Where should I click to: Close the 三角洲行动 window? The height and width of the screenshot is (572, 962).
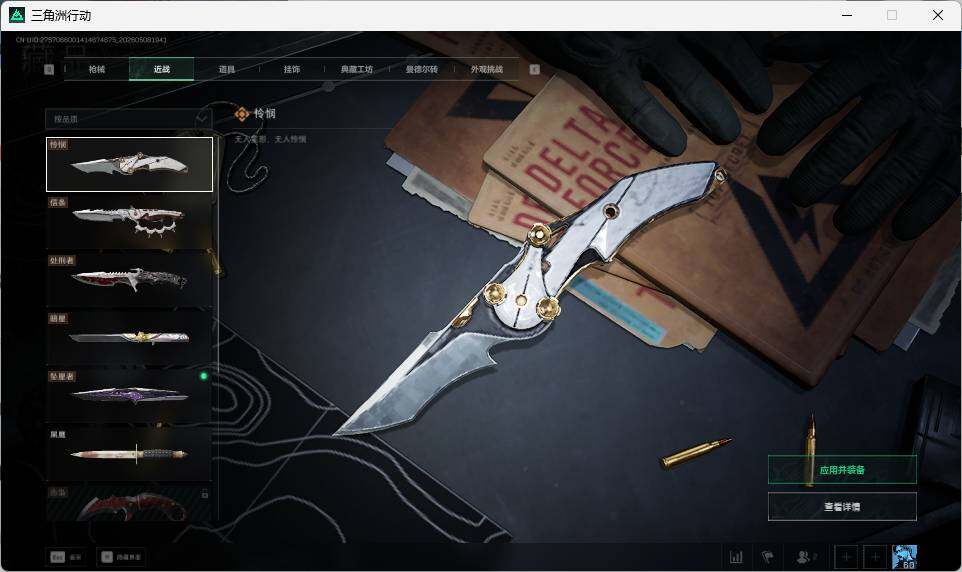937,15
